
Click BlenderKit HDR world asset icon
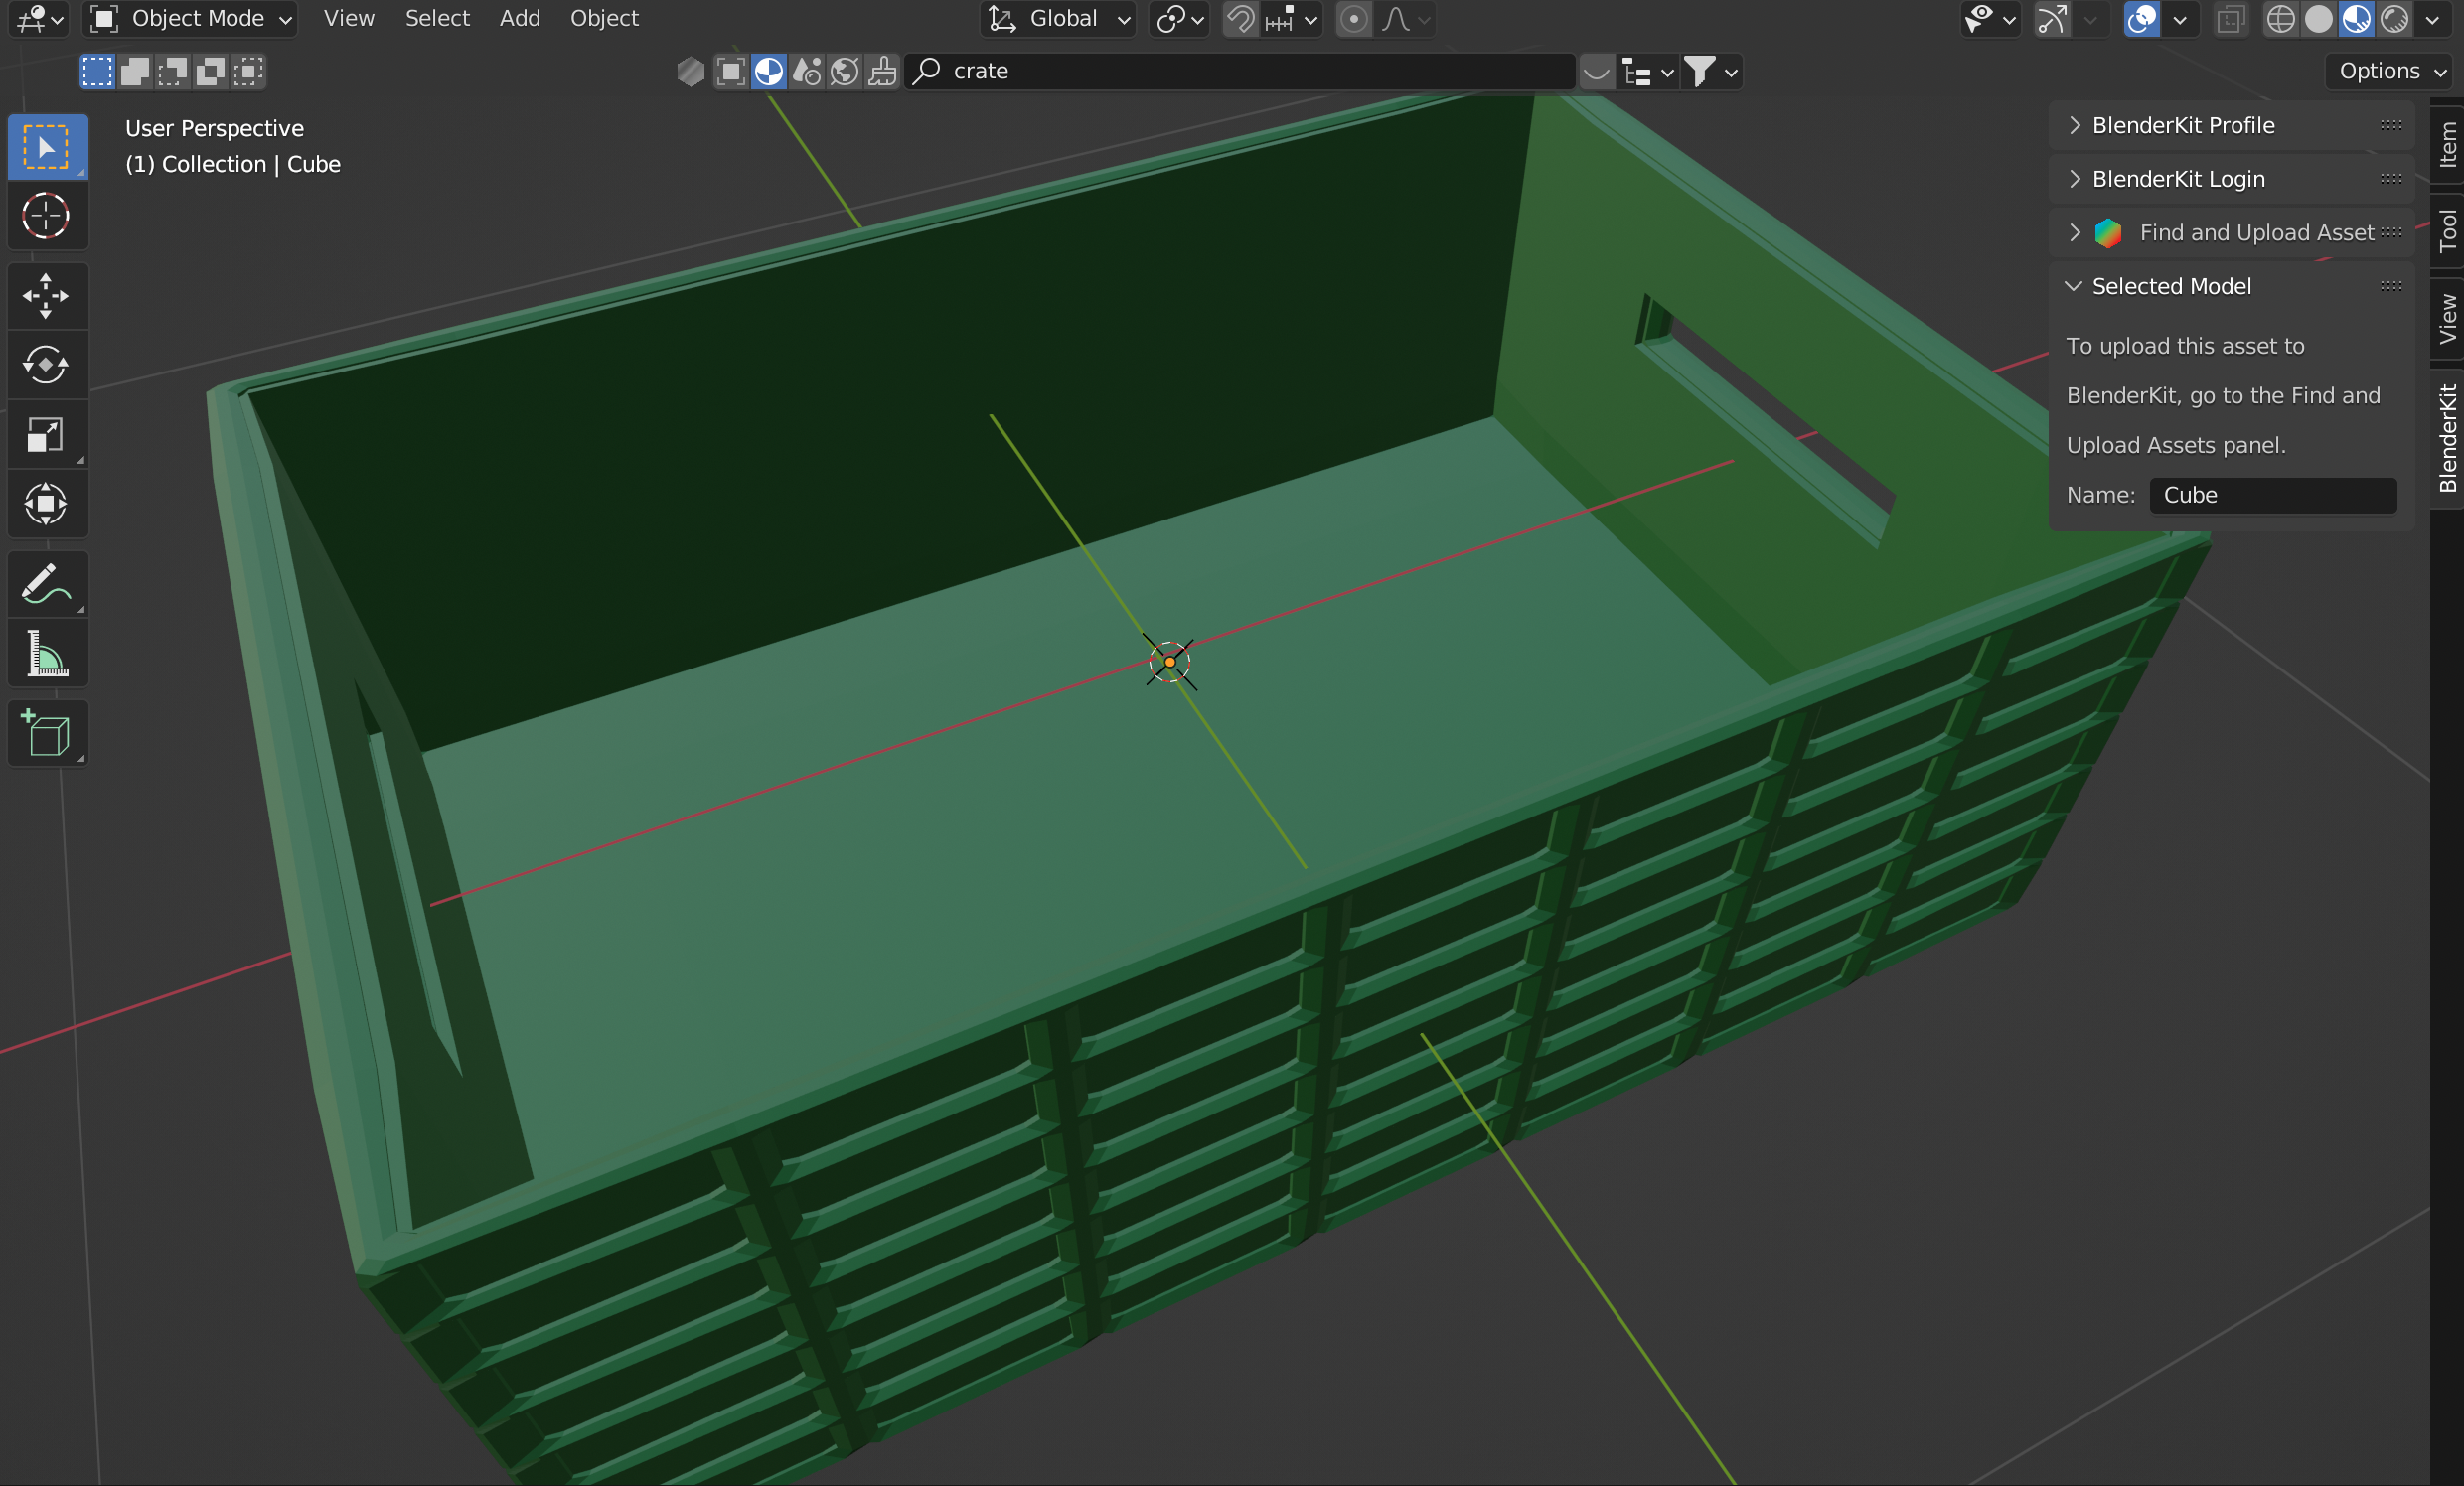click(x=845, y=71)
